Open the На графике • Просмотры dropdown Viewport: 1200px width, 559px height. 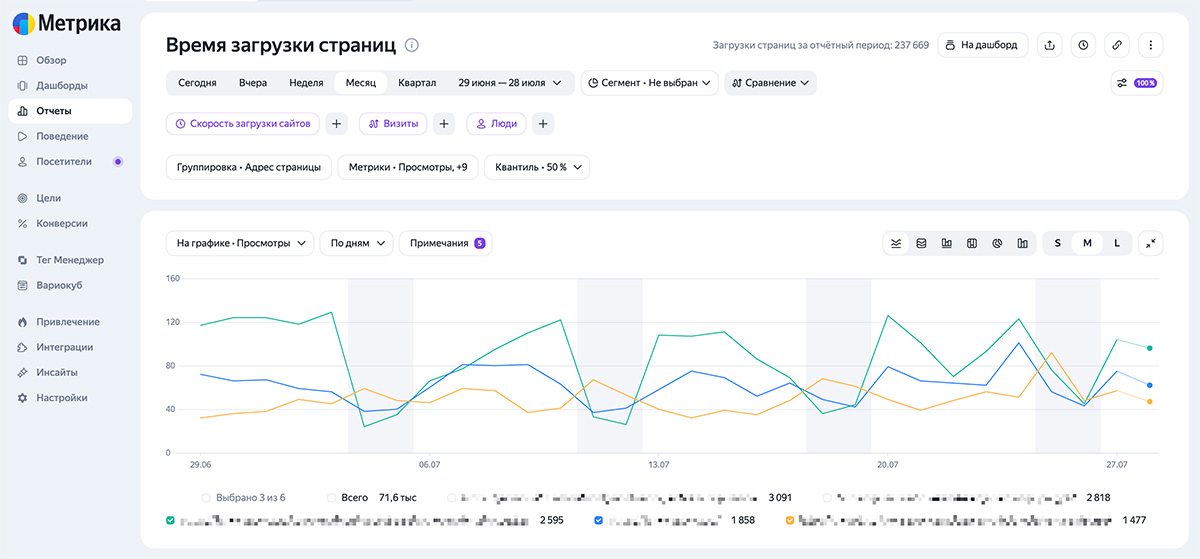240,243
